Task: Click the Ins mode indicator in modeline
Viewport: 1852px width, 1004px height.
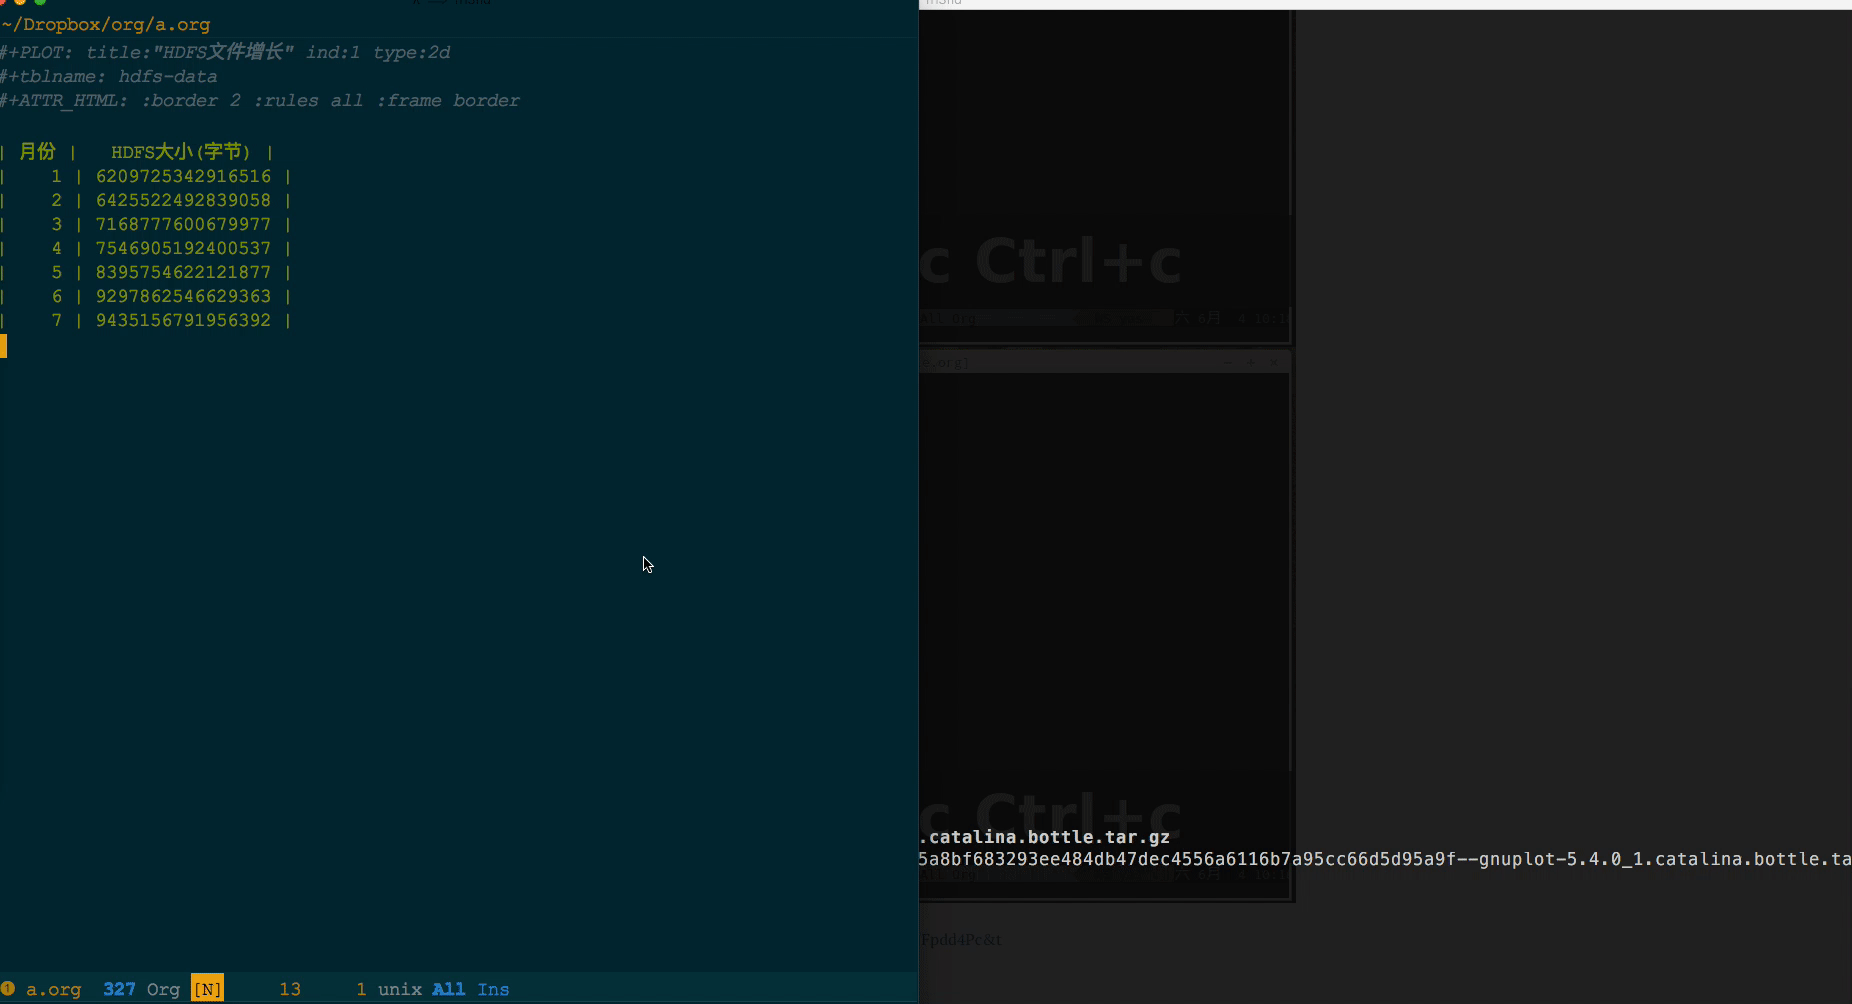Action: (493, 989)
